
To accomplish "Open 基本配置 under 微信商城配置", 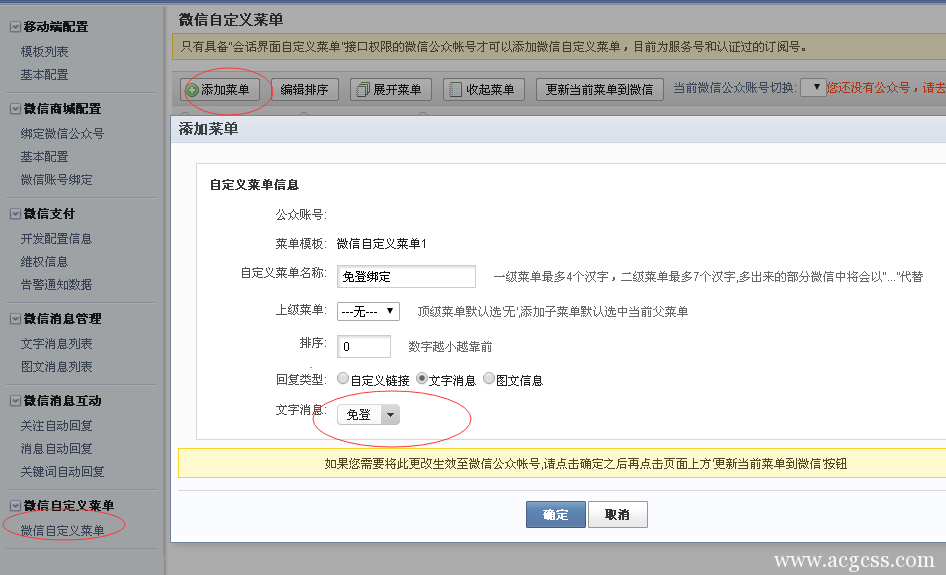I will [45, 157].
